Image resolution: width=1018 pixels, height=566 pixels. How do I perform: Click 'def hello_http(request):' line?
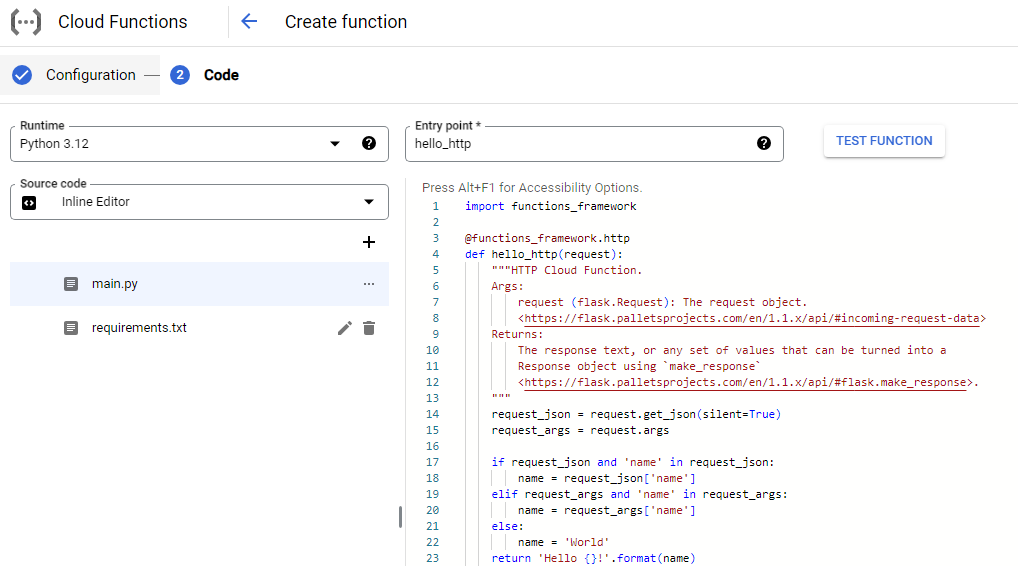click(544, 254)
